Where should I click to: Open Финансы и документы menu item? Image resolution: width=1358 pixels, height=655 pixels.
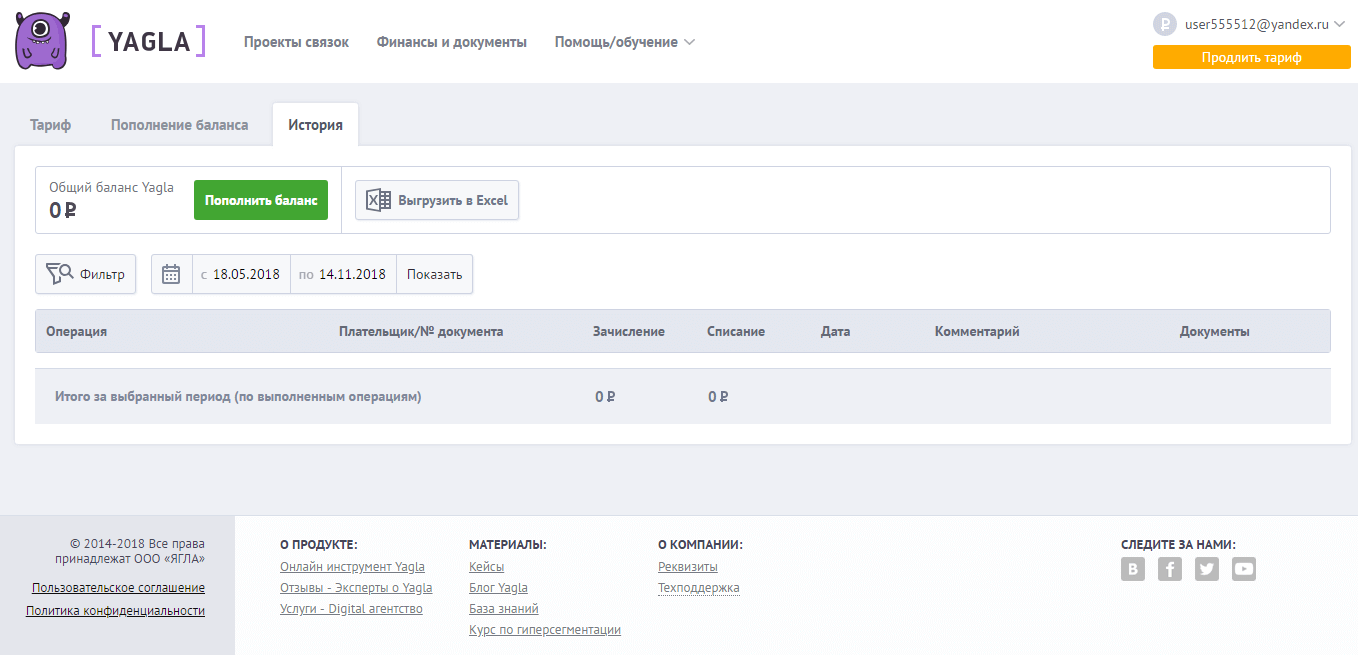[451, 42]
